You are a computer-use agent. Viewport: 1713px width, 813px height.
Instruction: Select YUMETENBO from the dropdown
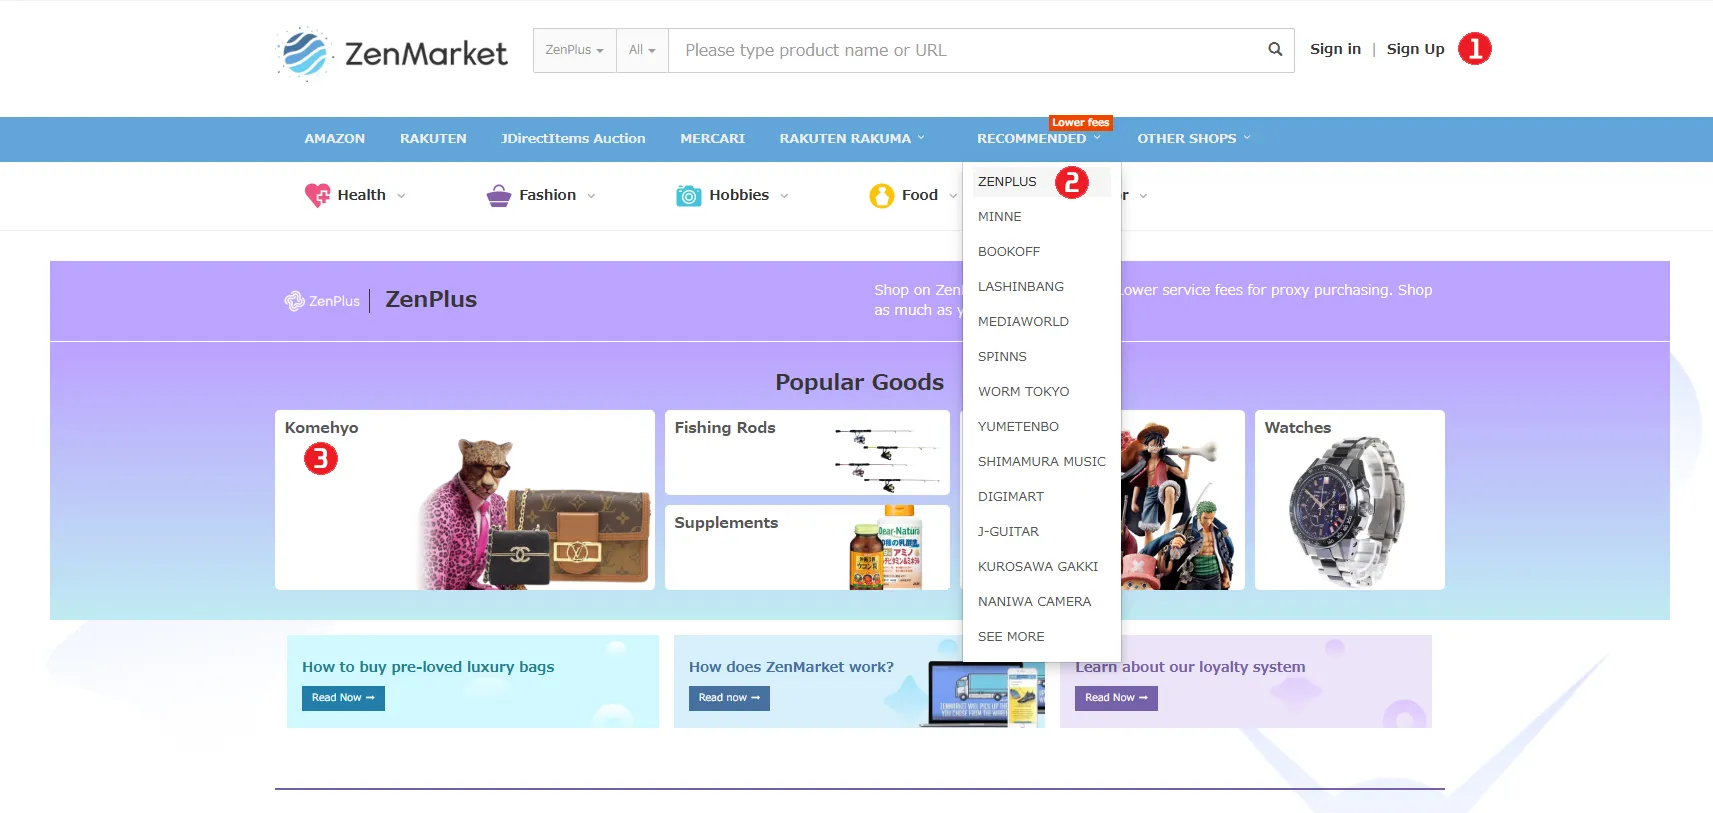click(1018, 427)
